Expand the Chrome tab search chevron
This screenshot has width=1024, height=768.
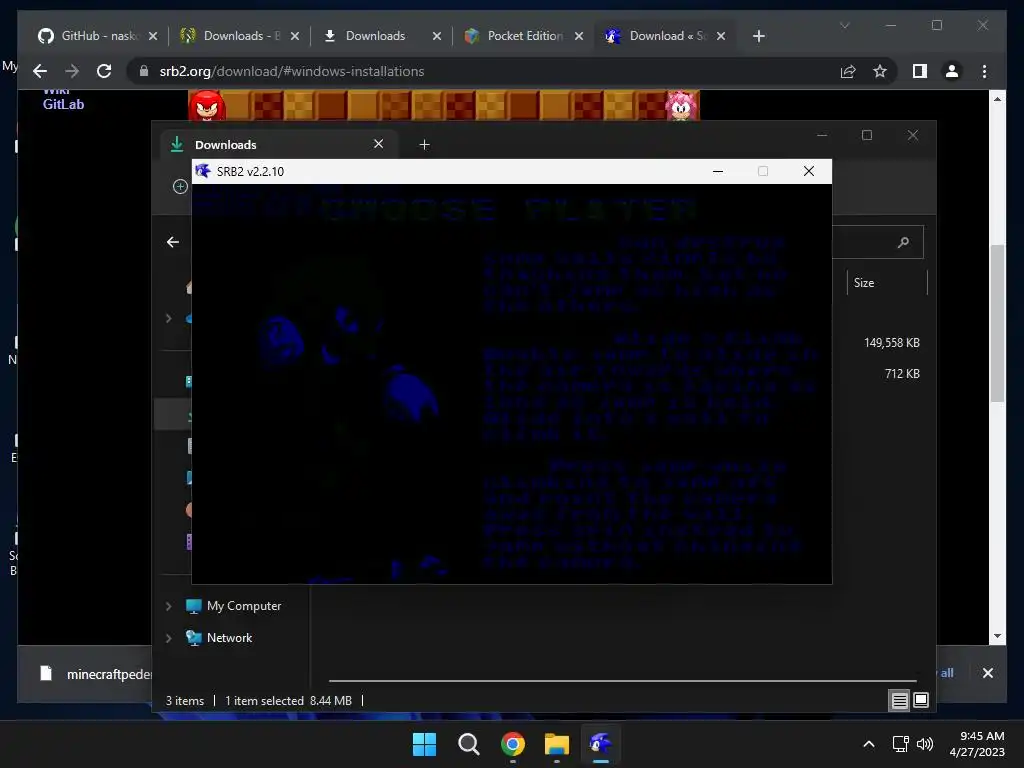point(844,25)
